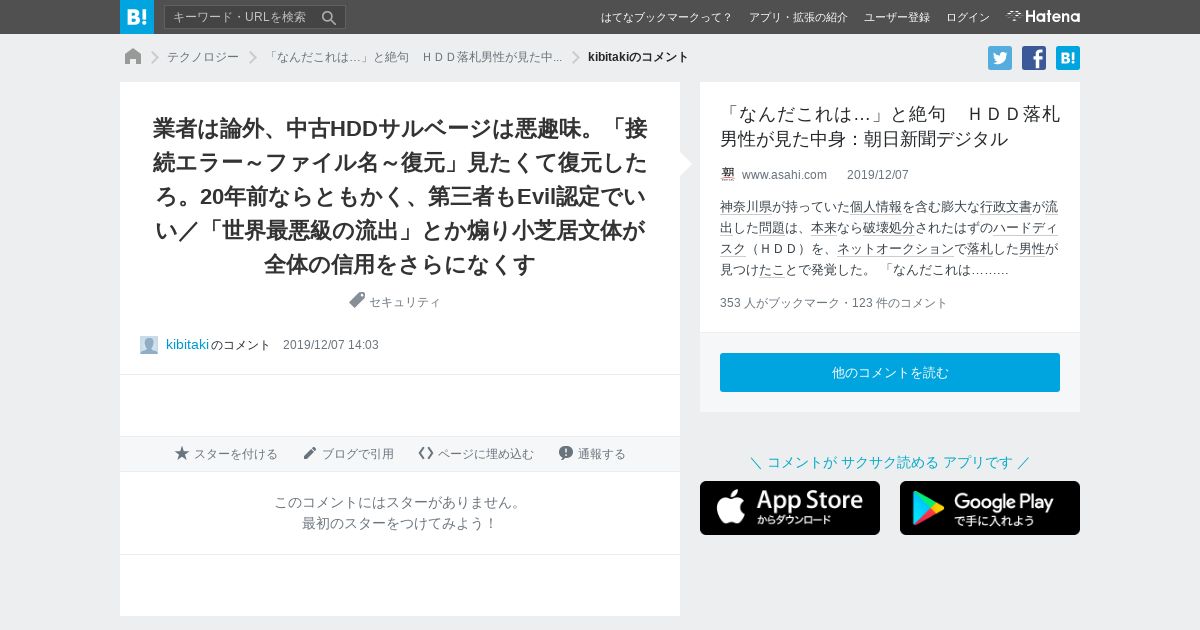Open the テクノロジー breadcrumb
Viewport: 1200px width, 630px height.
click(203, 57)
